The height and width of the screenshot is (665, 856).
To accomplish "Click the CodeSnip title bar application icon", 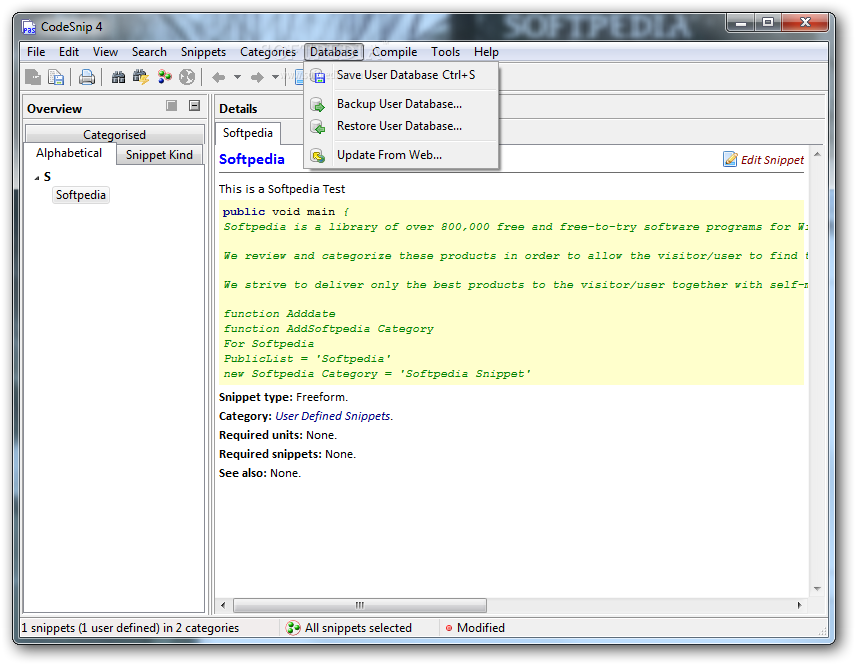I will tap(28, 27).
